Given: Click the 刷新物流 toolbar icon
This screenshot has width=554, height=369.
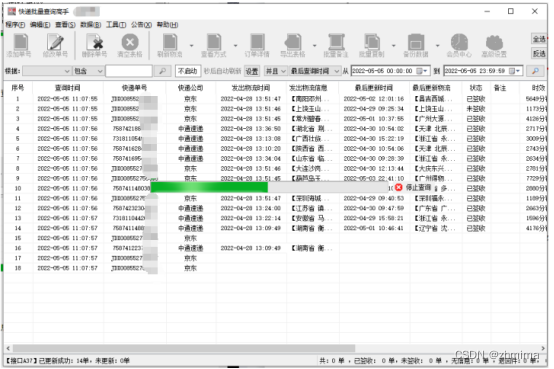Looking at the screenshot, I should pyautogui.click(x=170, y=43).
